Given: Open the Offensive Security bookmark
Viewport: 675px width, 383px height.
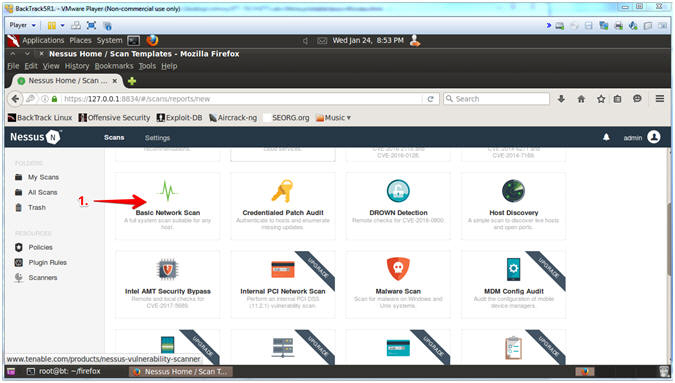Looking at the screenshot, I should 115,117.
